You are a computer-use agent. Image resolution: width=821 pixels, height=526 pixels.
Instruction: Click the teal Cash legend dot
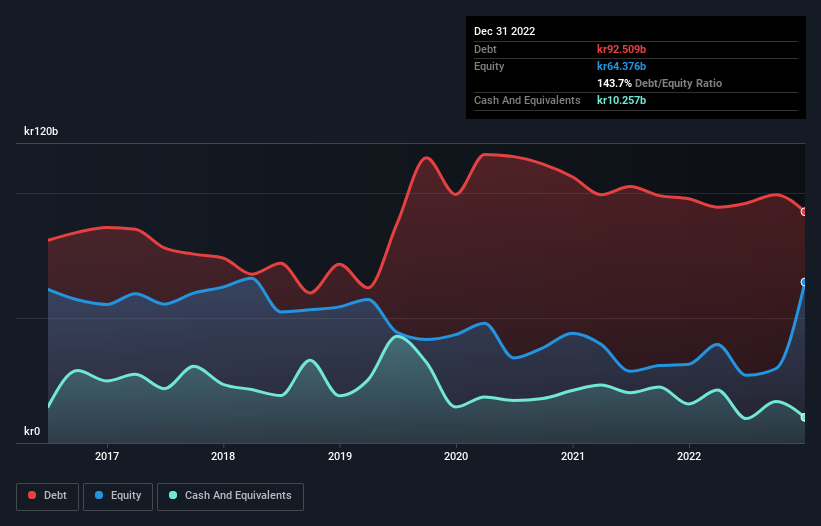point(173,495)
